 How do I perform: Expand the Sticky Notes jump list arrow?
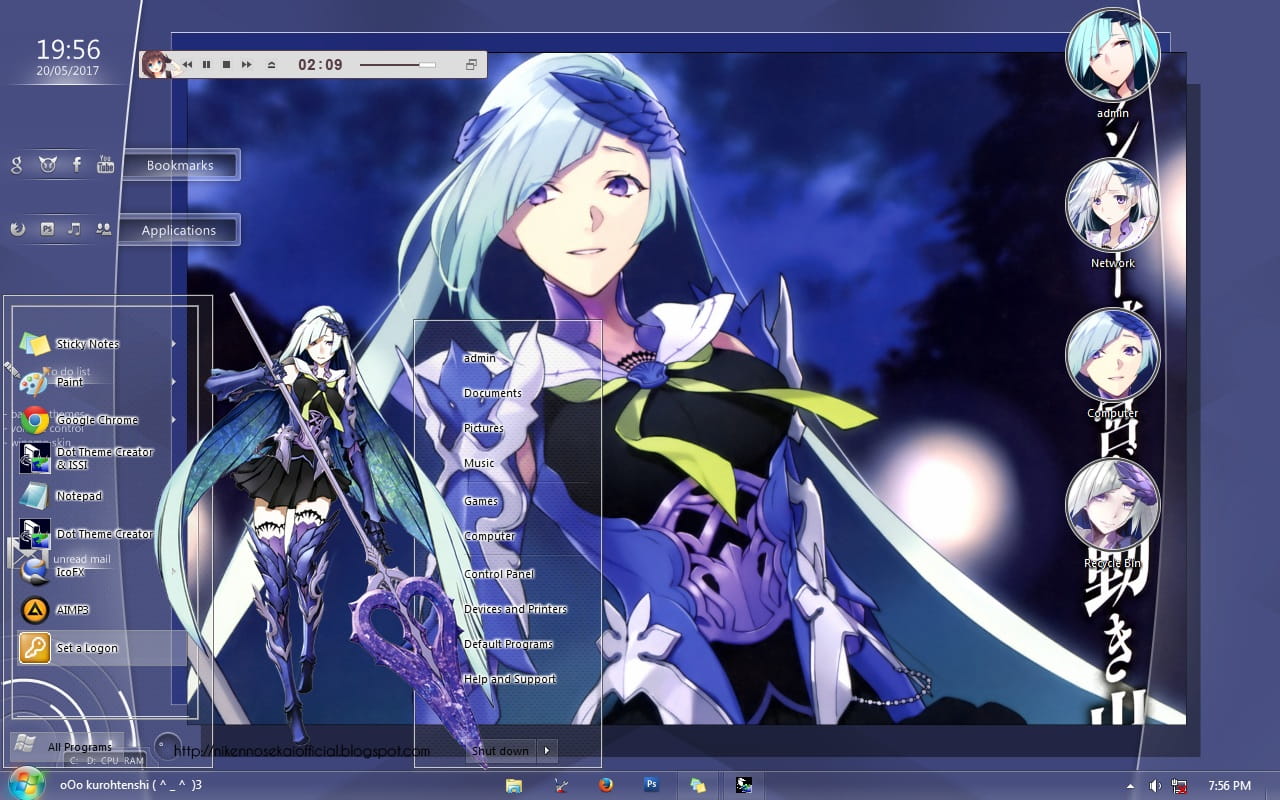tap(172, 343)
